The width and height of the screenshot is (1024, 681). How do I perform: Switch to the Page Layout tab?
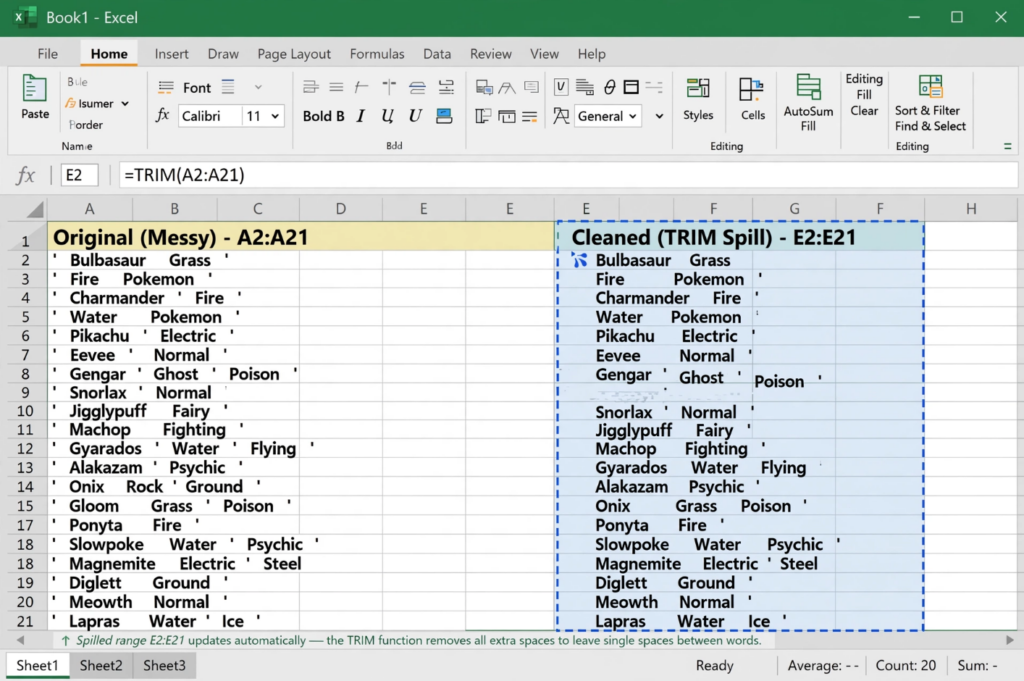pos(294,54)
